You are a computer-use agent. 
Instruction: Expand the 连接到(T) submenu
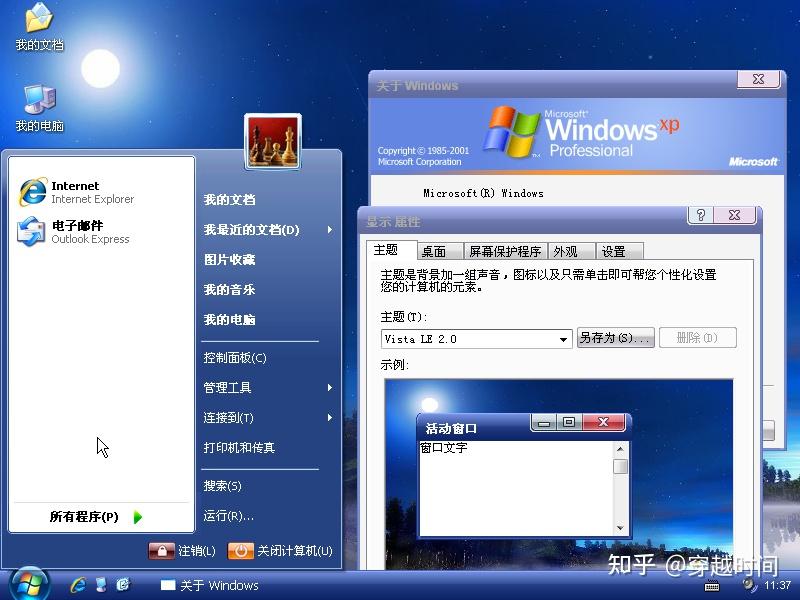(x=268, y=418)
